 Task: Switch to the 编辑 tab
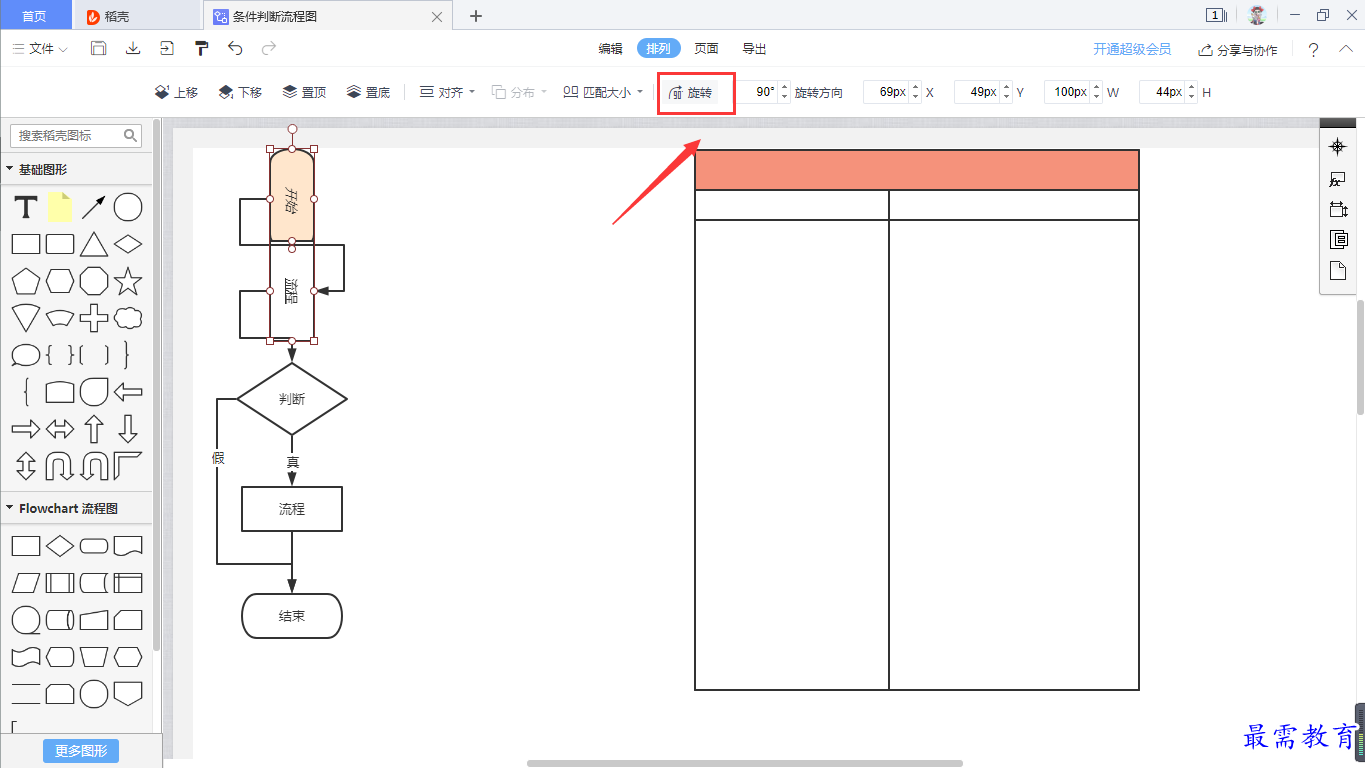tap(611, 49)
